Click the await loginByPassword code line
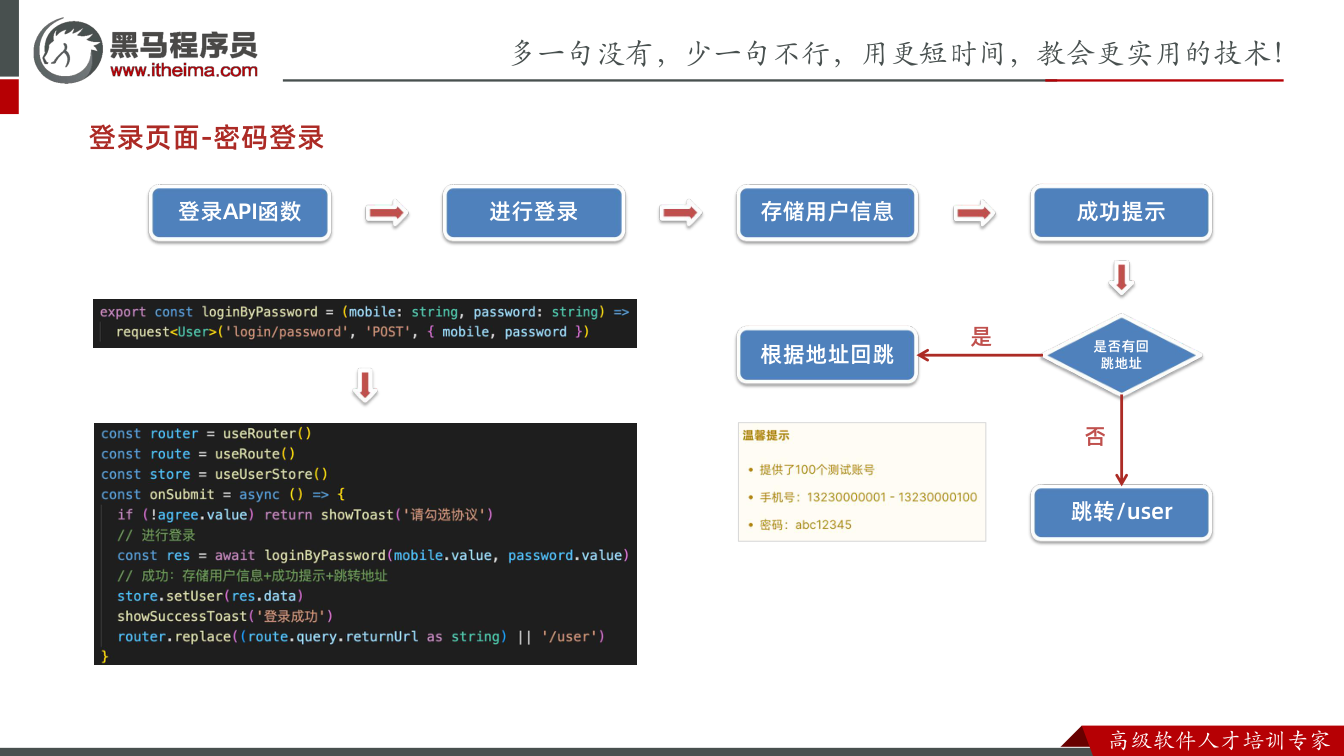Image resolution: width=1344 pixels, height=756 pixels. 372,555
